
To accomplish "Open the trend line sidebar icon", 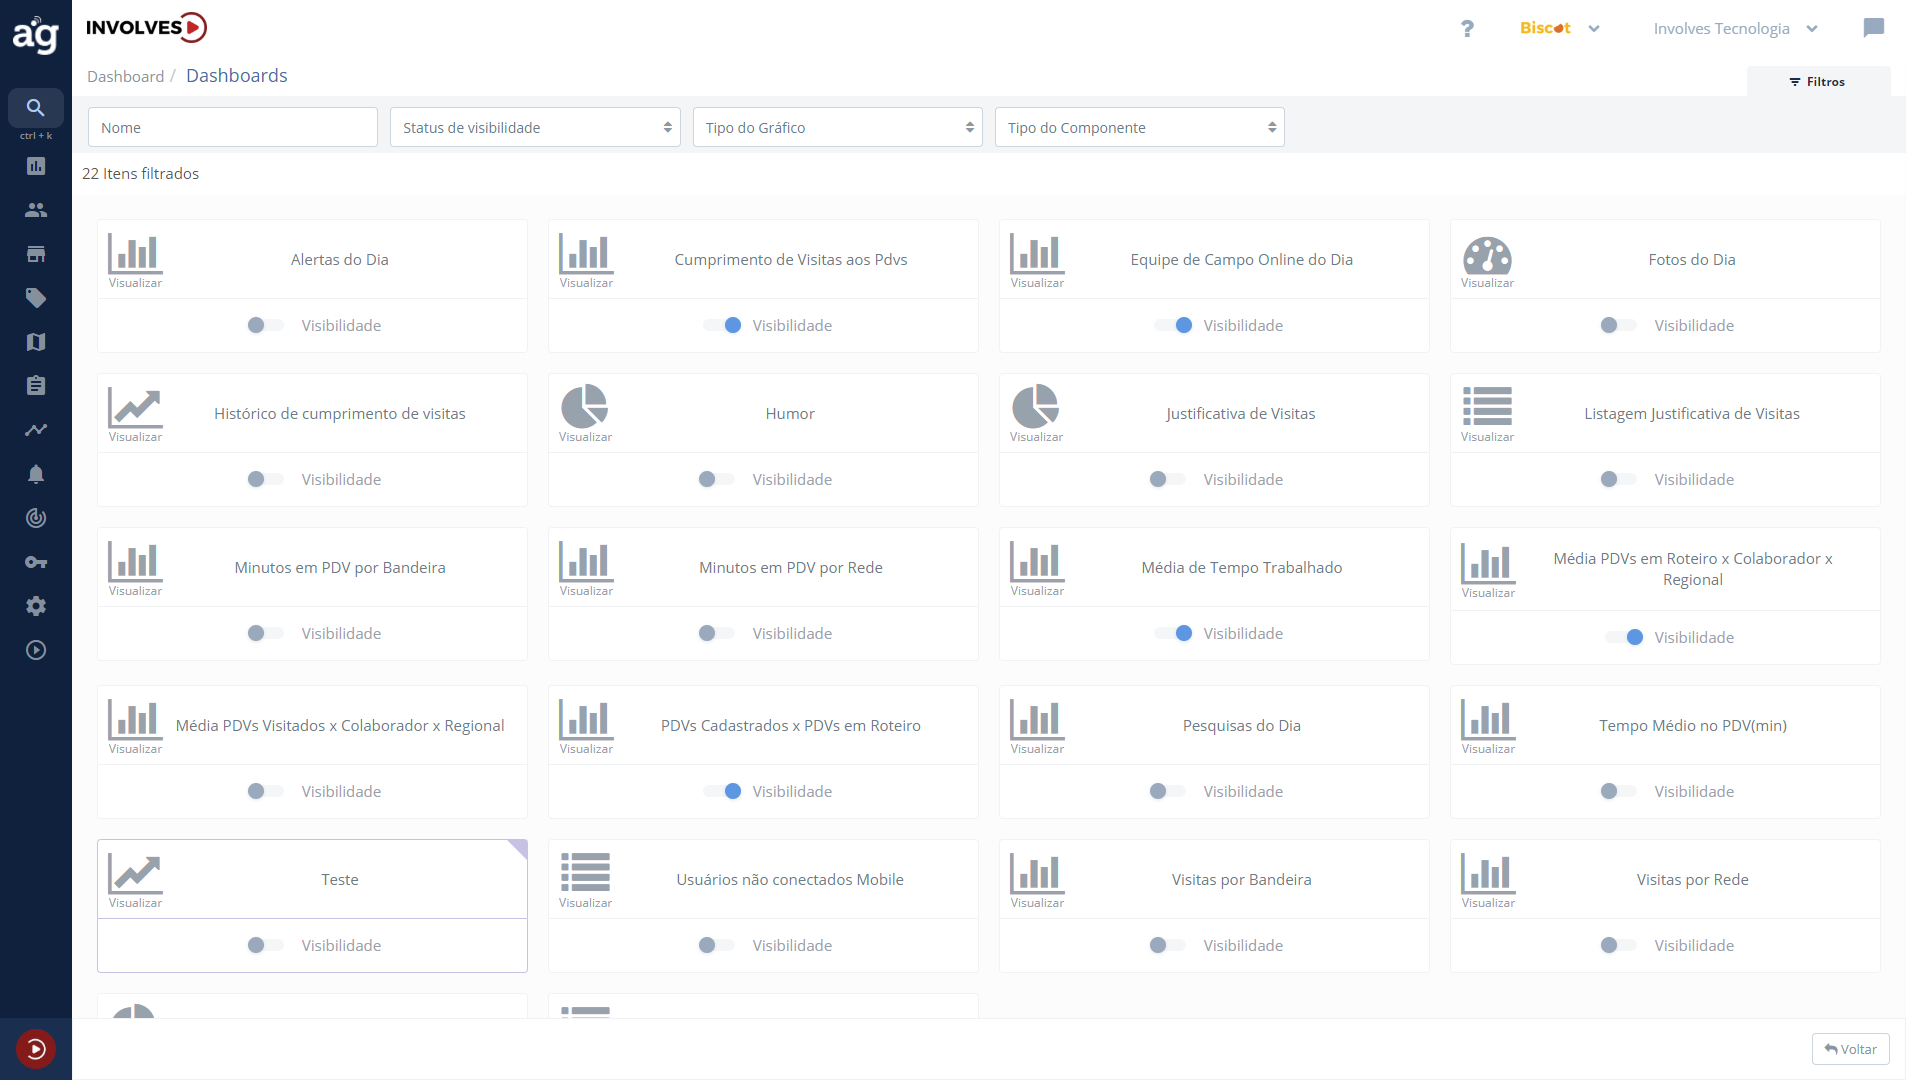I will pyautogui.click(x=36, y=430).
